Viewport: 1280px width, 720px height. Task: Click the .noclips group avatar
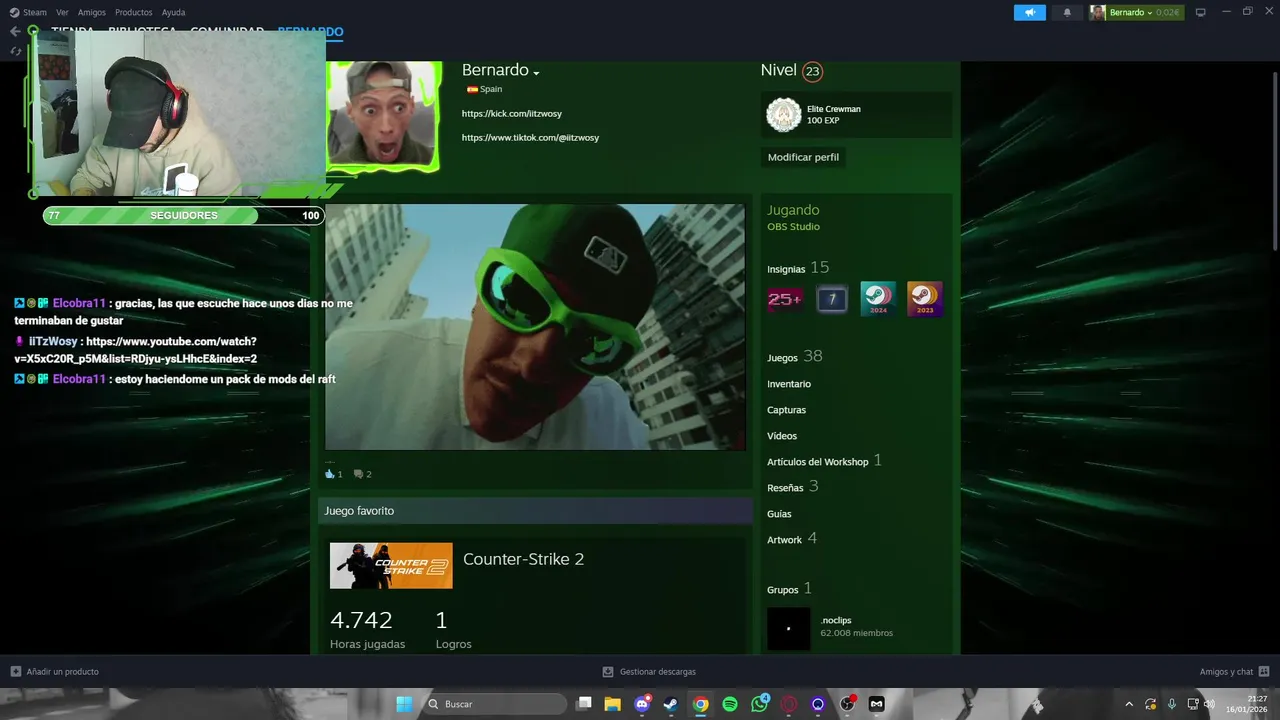(x=788, y=628)
